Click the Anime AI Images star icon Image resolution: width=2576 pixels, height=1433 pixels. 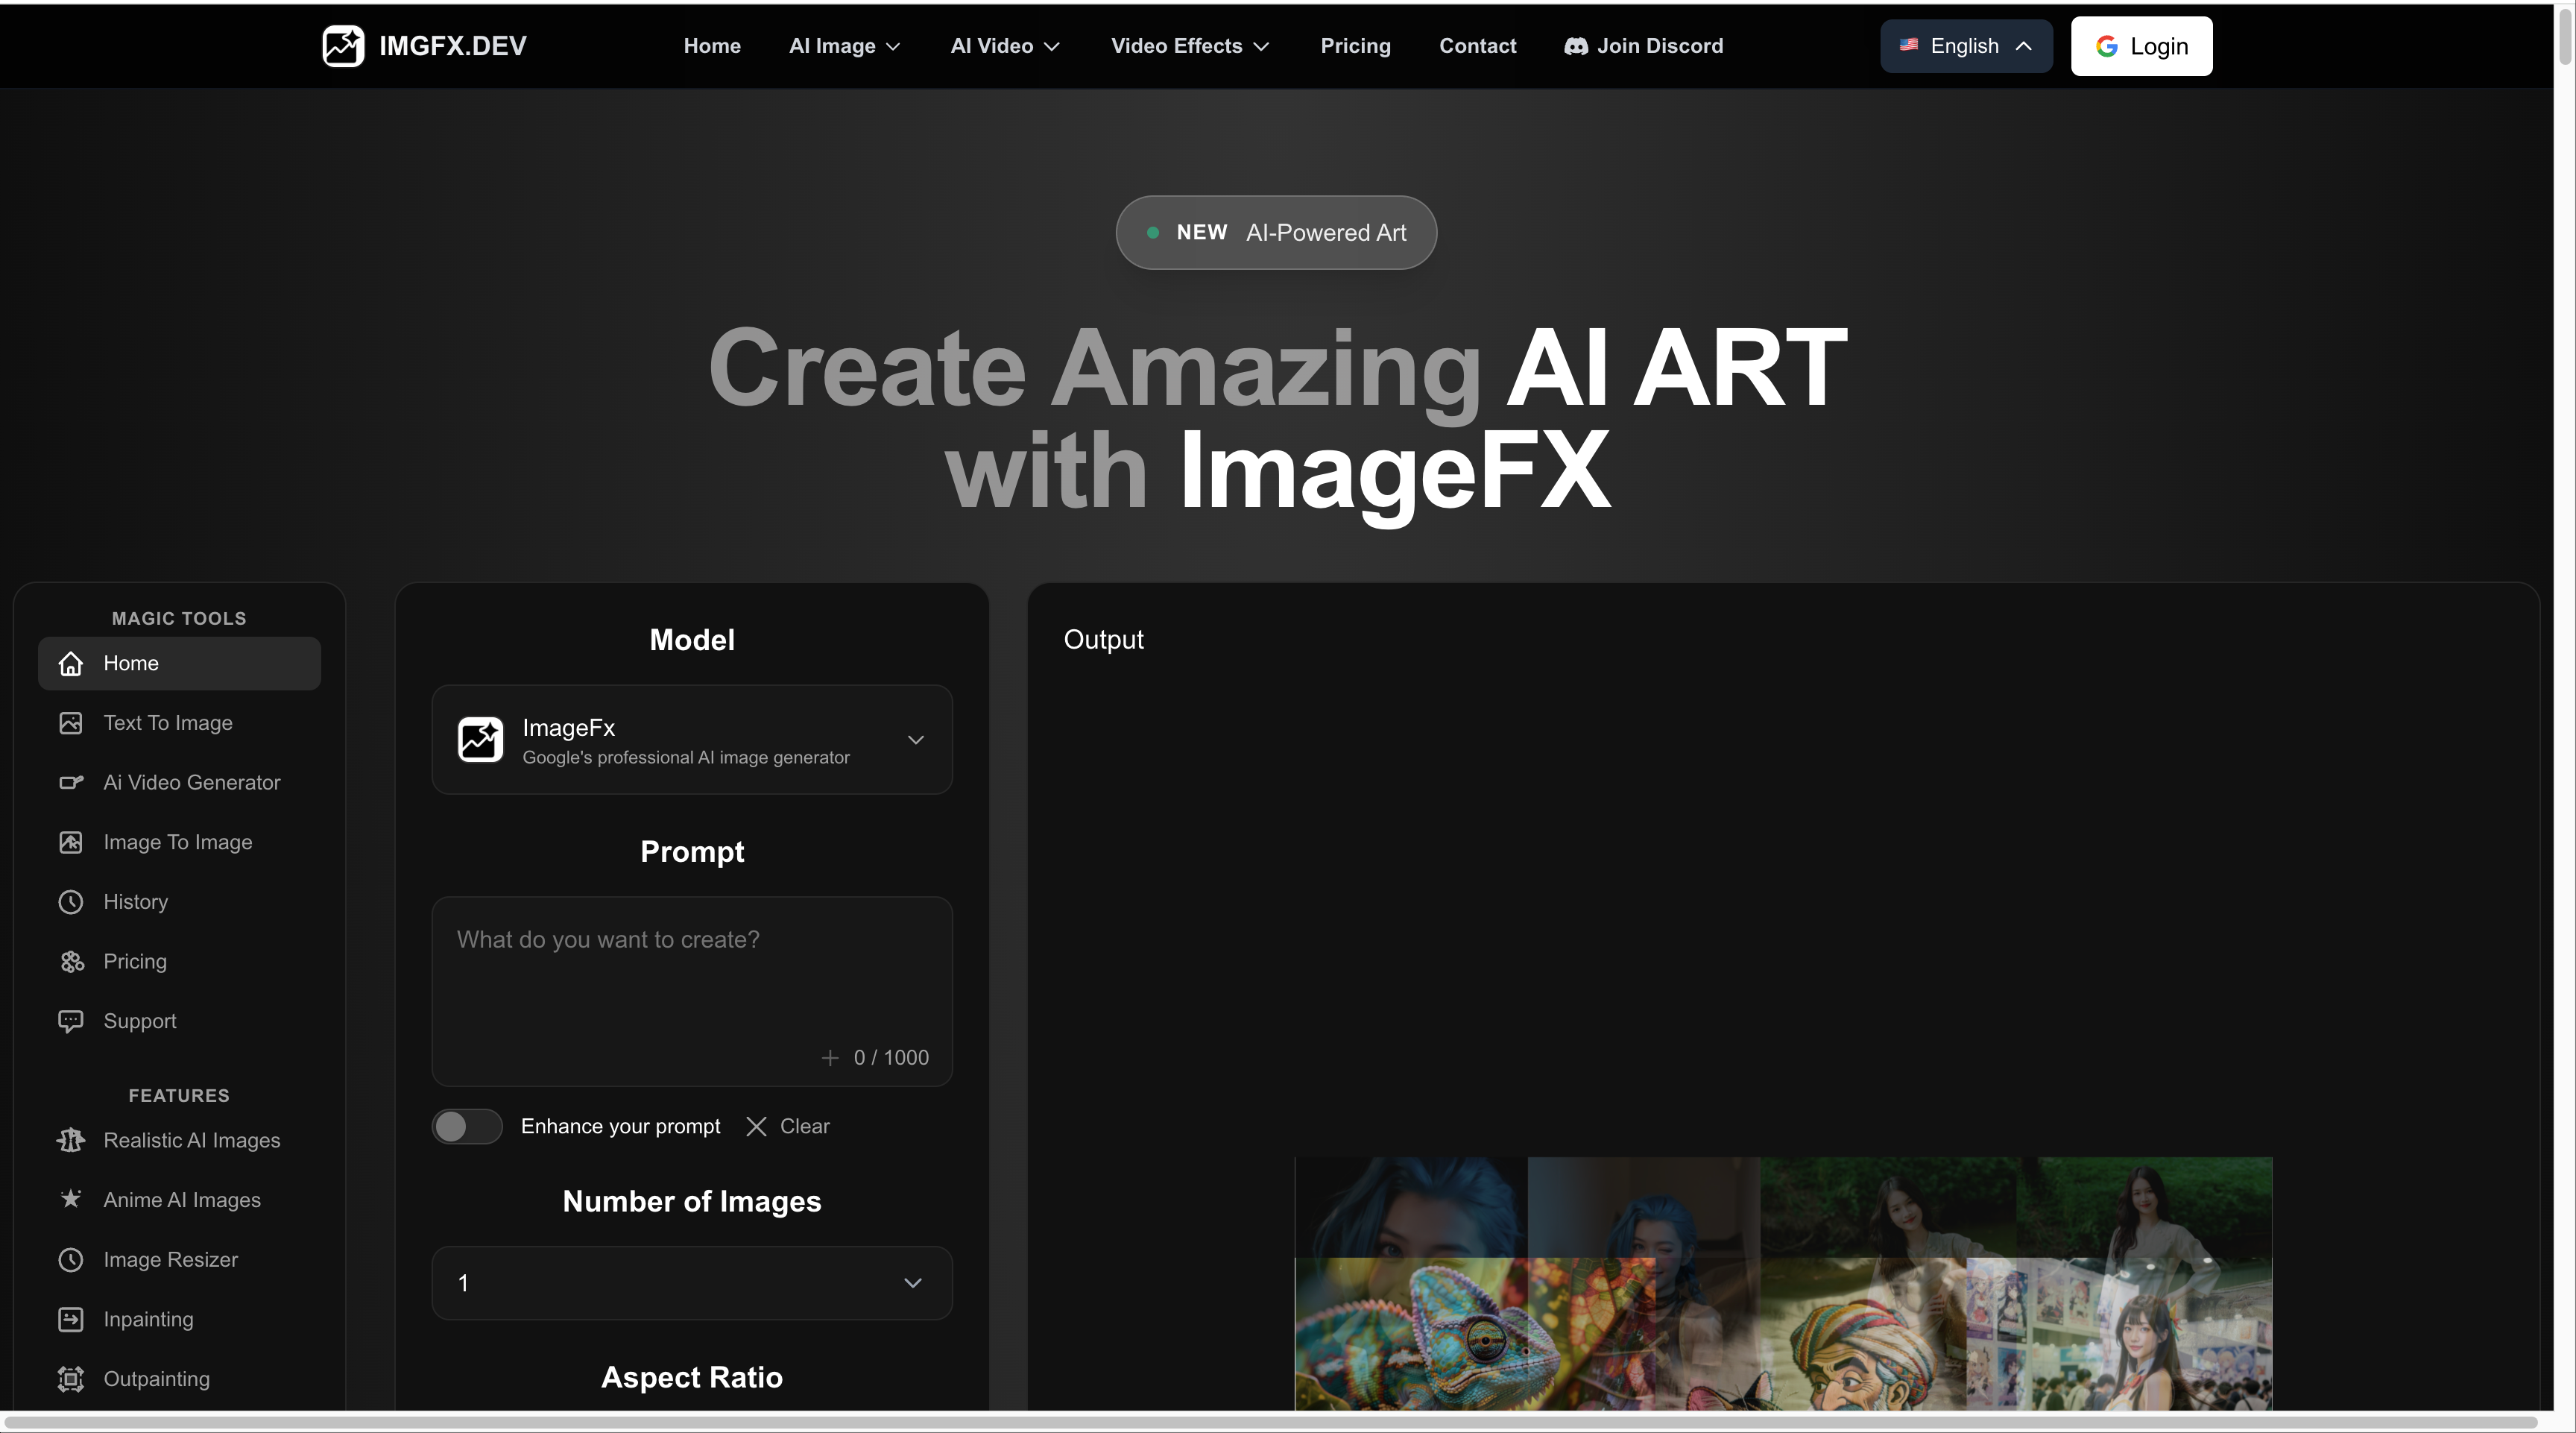tap(70, 1199)
